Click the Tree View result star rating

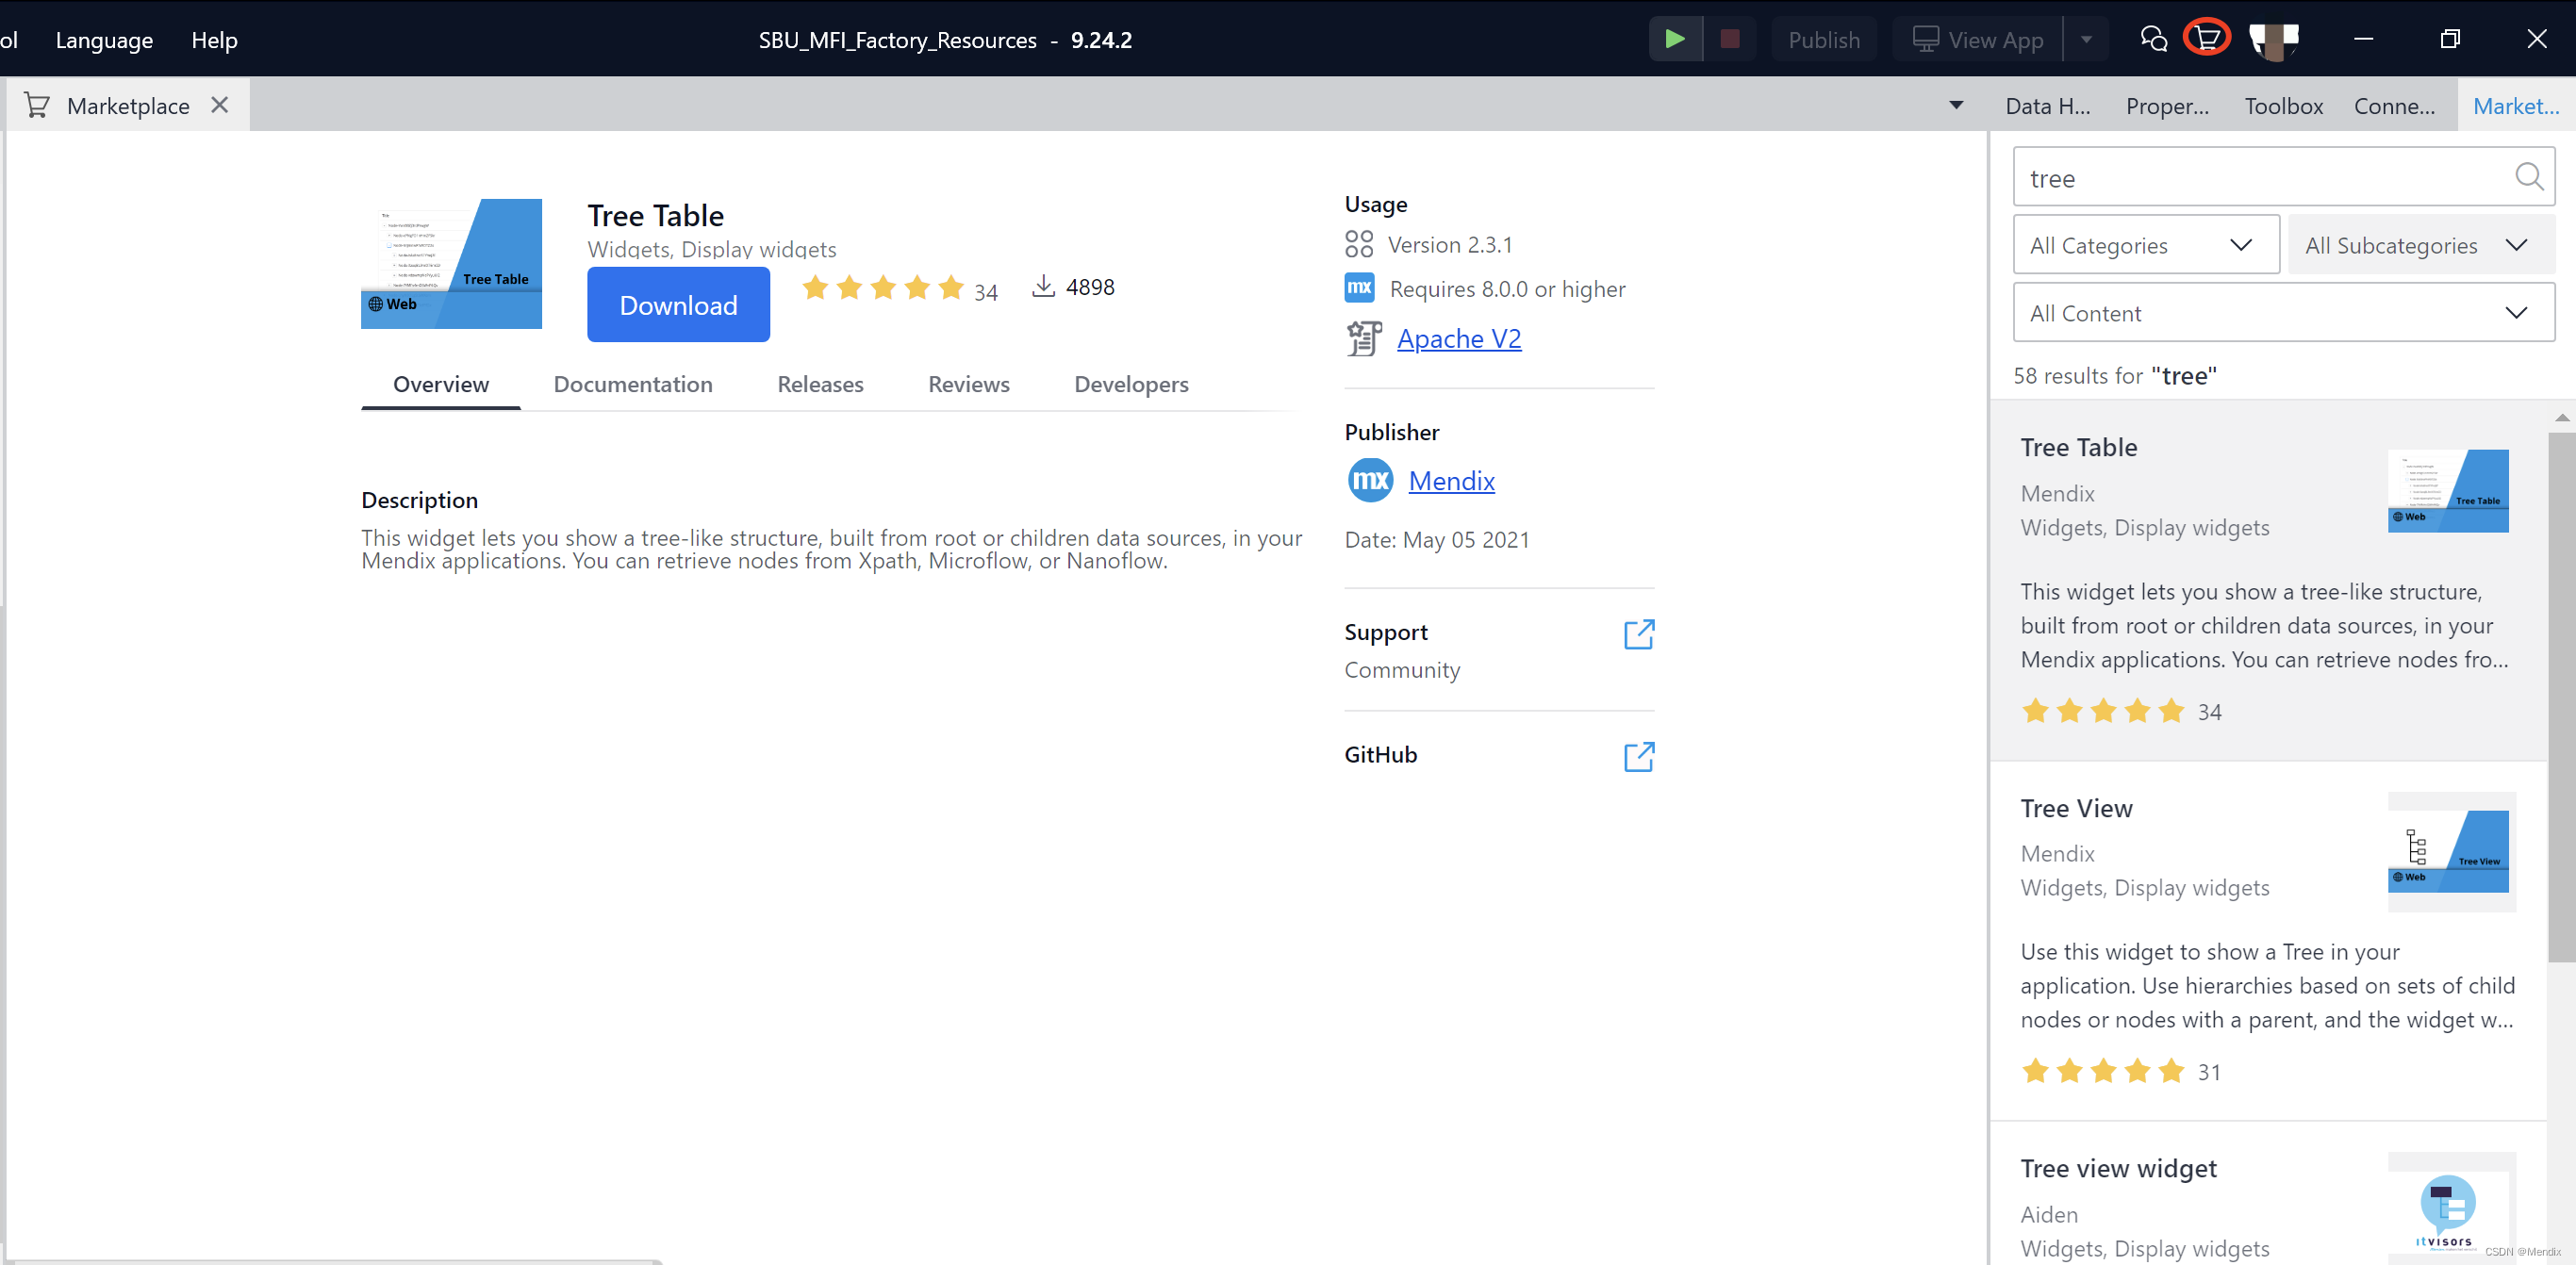coord(2102,1072)
